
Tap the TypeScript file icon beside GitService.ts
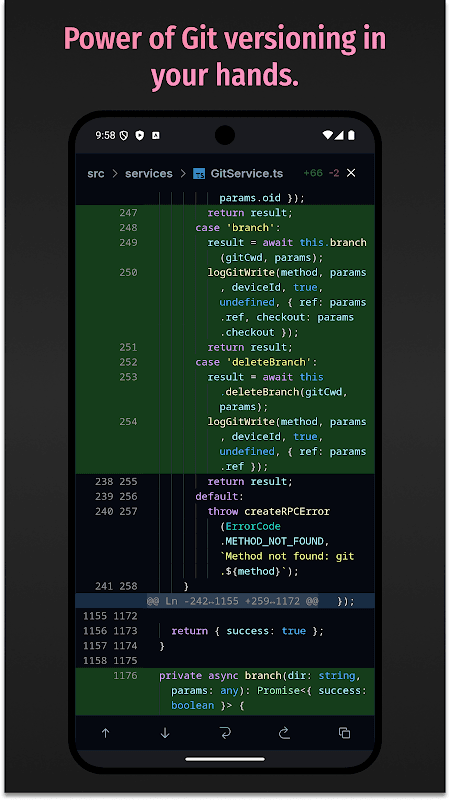[199, 174]
